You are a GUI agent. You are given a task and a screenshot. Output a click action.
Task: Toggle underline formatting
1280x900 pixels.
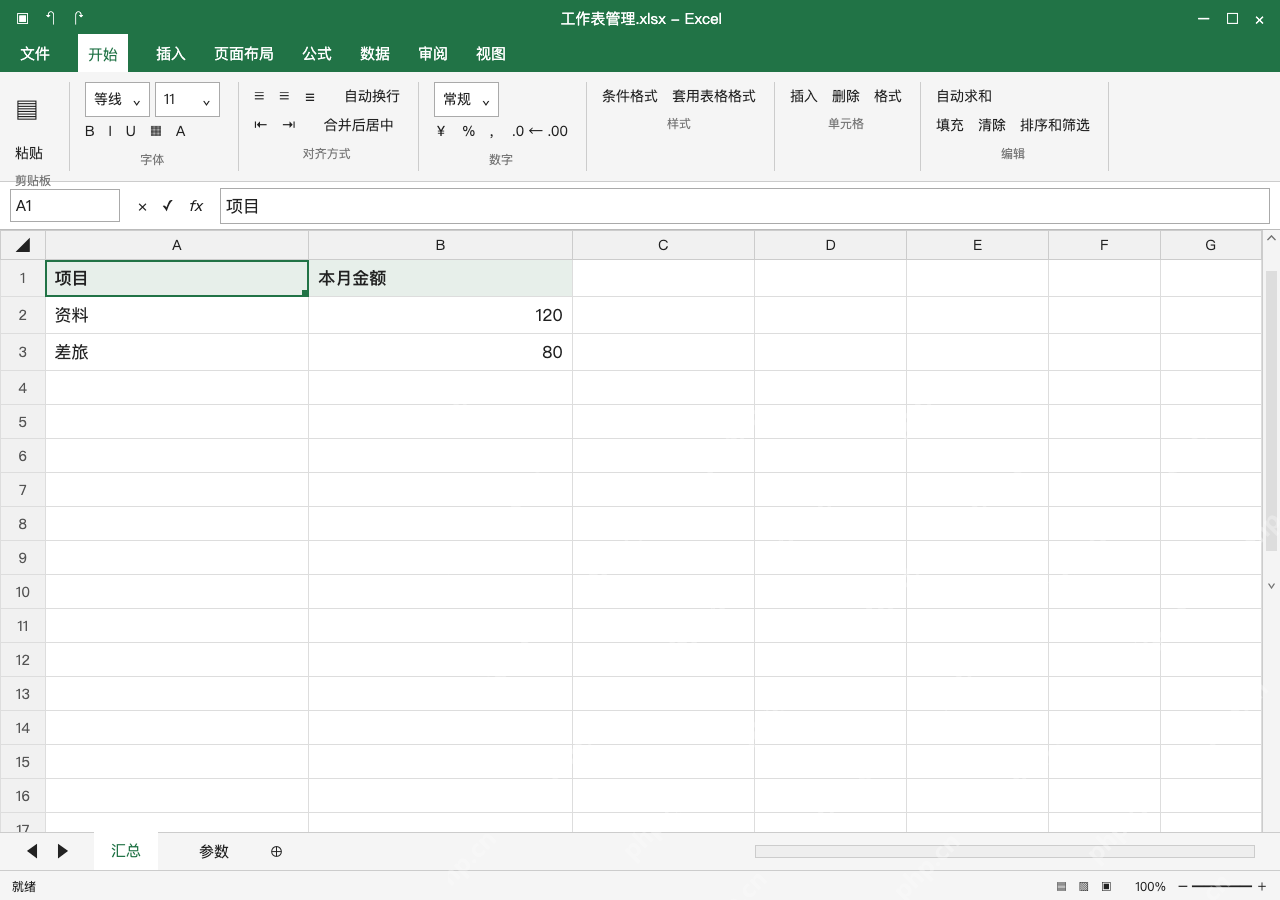pos(130,131)
